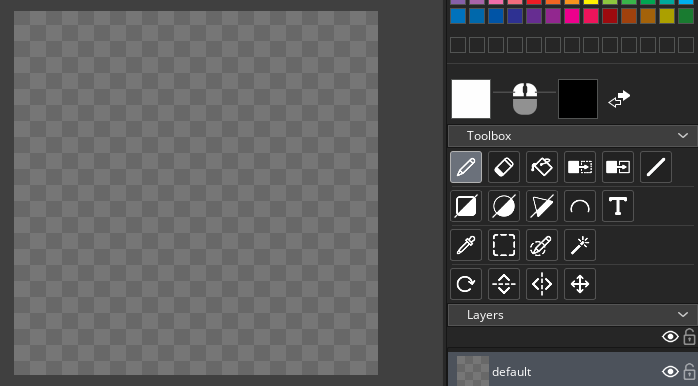Select the Eraser tool
The width and height of the screenshot is (698, 386).
(x=504, y=167)
